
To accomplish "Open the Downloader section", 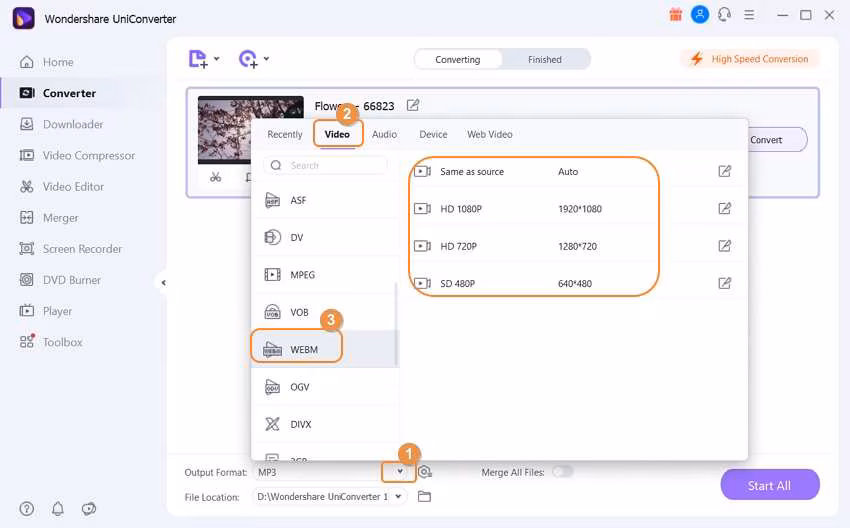I will (x=61, y=124).
